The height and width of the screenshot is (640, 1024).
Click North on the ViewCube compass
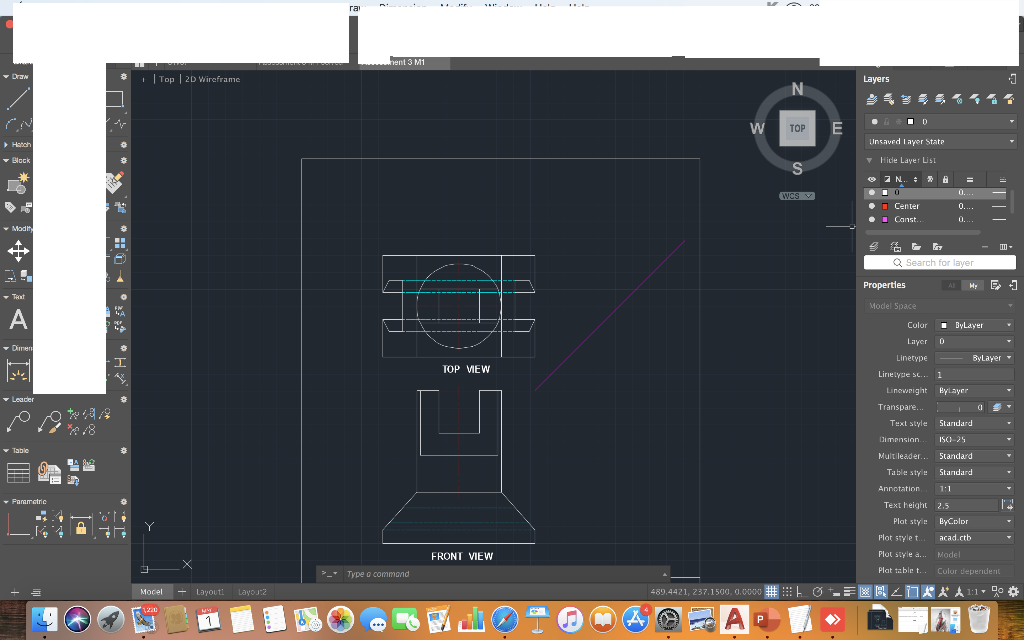pos(797,89)
